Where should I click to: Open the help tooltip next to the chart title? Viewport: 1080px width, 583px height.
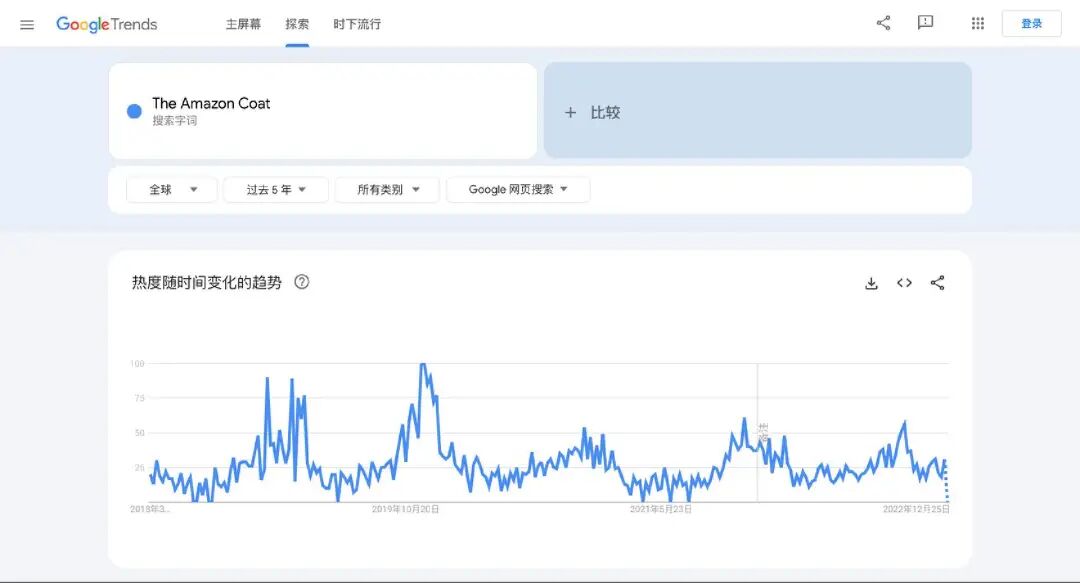coord(301,283)
